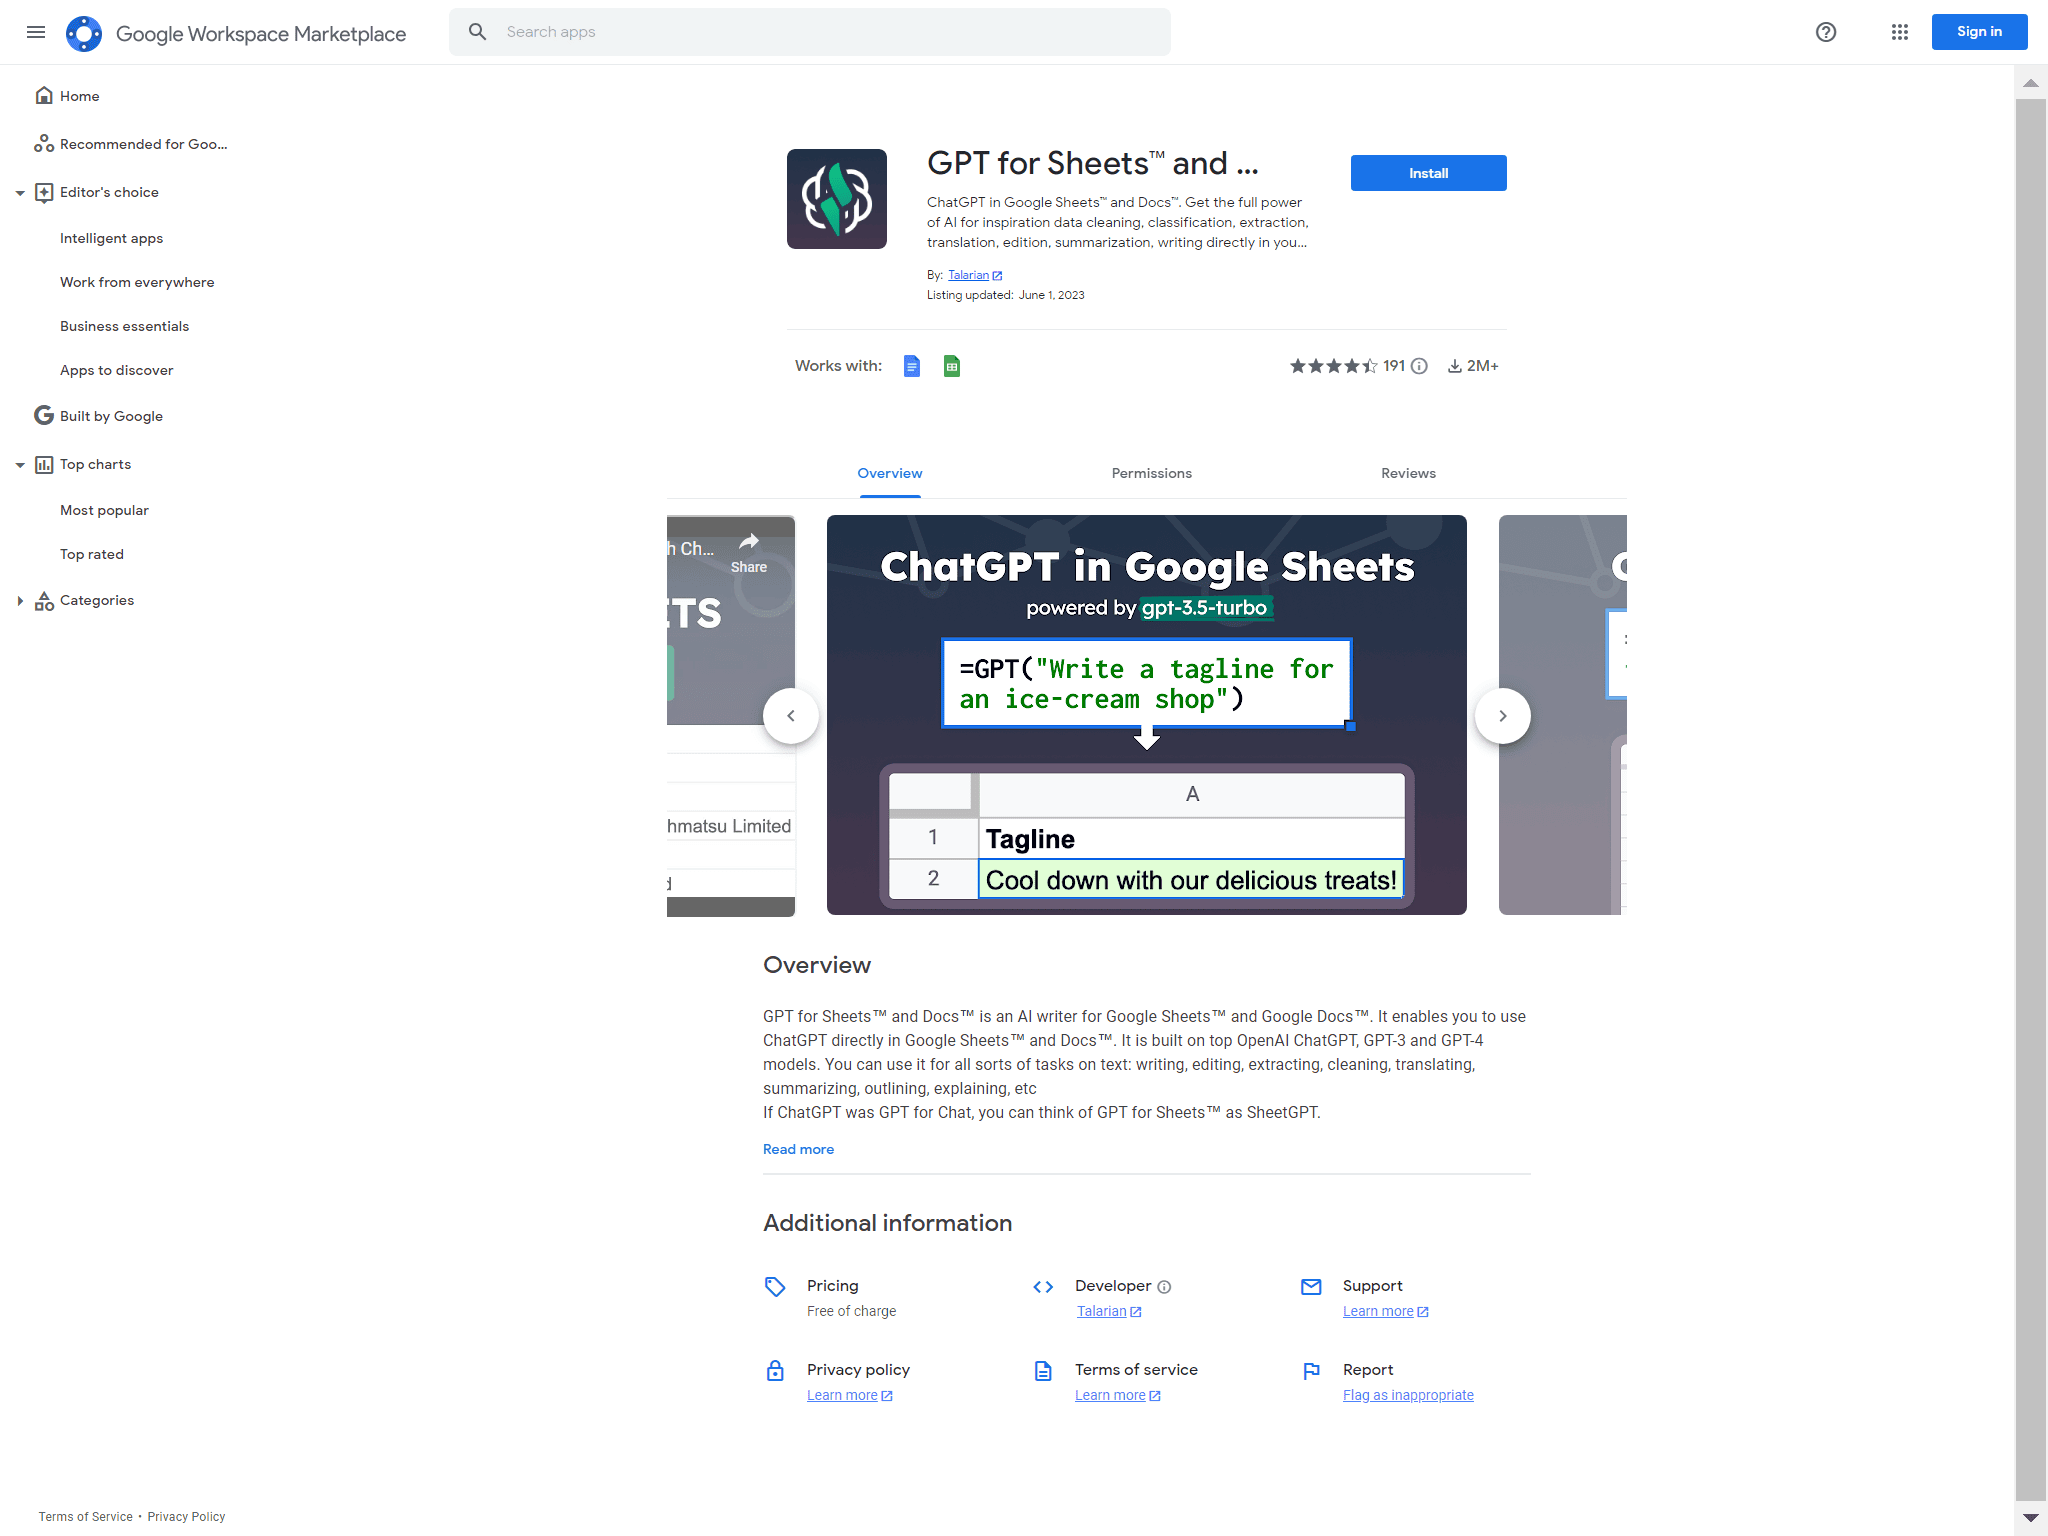Screen dimensions: 2048x1536
Task: Open footer Terms of Service link
Action: click(x=86, y=1517)
